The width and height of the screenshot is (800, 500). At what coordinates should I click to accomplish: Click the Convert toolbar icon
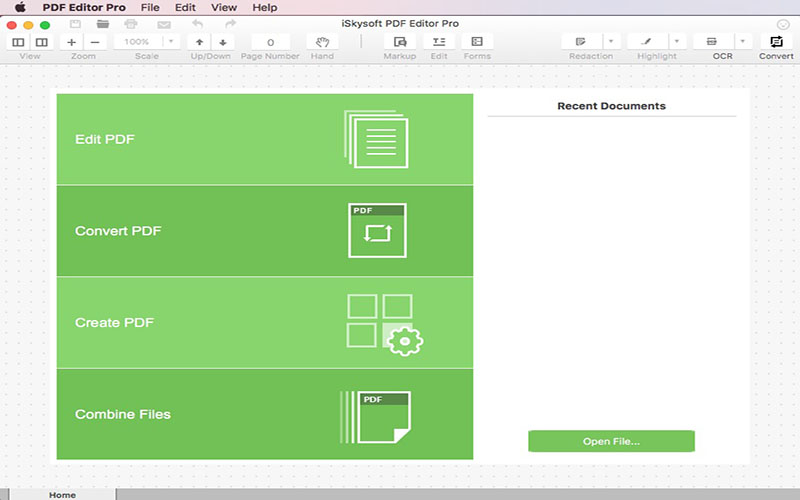776,42
